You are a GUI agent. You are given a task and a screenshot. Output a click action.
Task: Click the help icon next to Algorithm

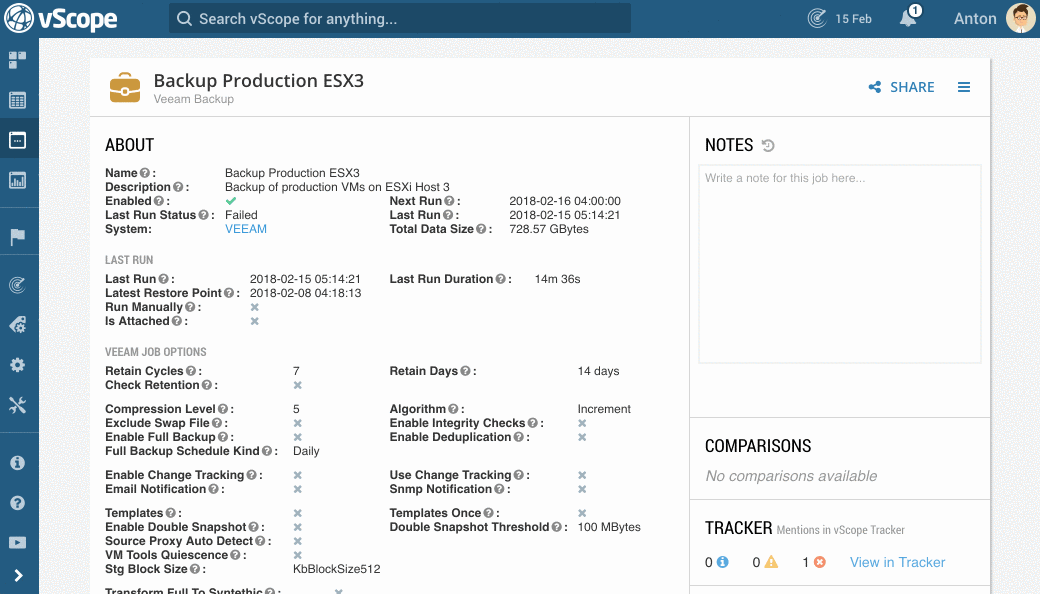[453, 409]
